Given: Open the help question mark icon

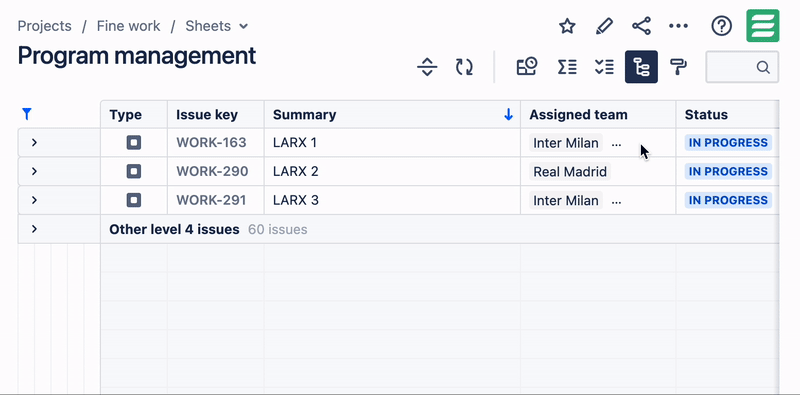Looking at the screenshot, I should [721, 26].
